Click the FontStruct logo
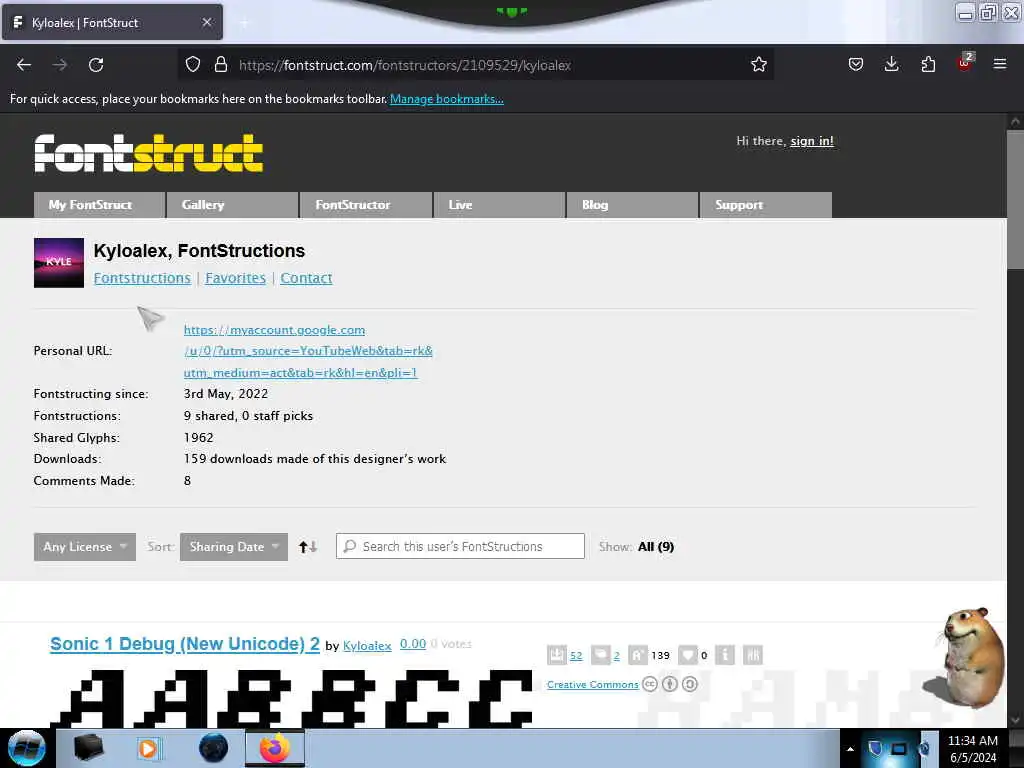 click(x=148, y=153)
